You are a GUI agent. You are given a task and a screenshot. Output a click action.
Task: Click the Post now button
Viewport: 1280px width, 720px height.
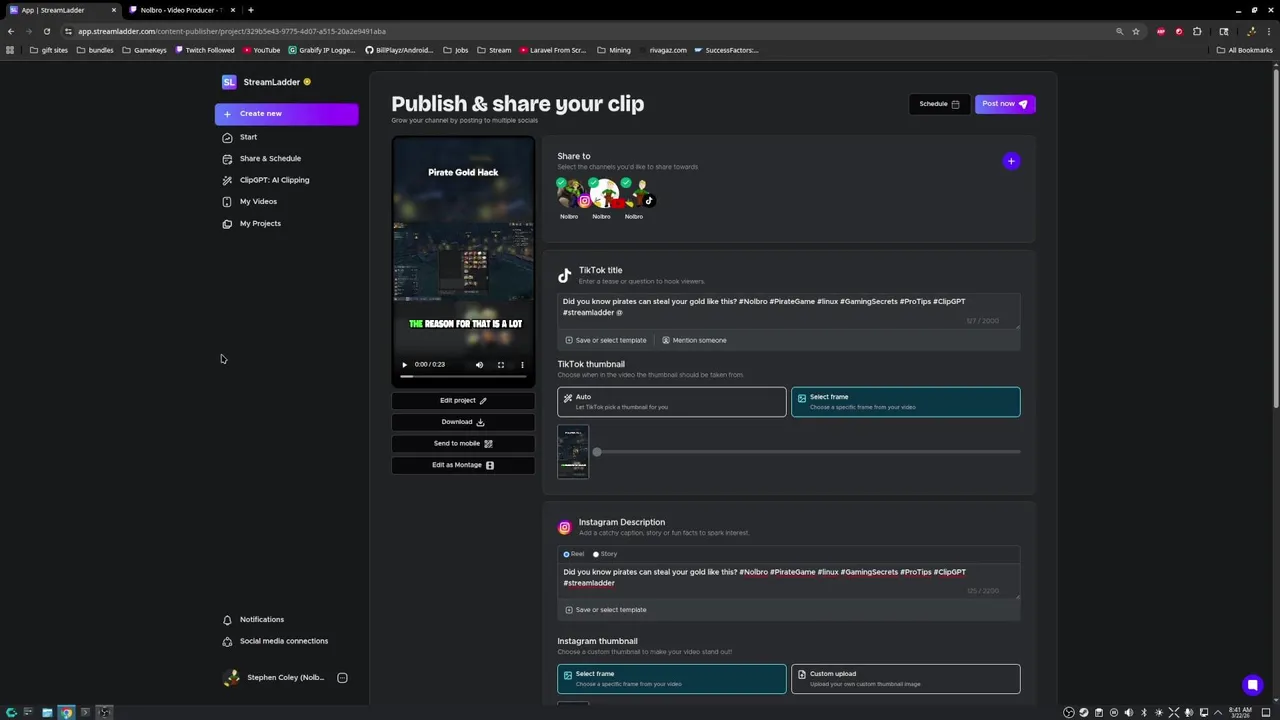pos(1005,104)
